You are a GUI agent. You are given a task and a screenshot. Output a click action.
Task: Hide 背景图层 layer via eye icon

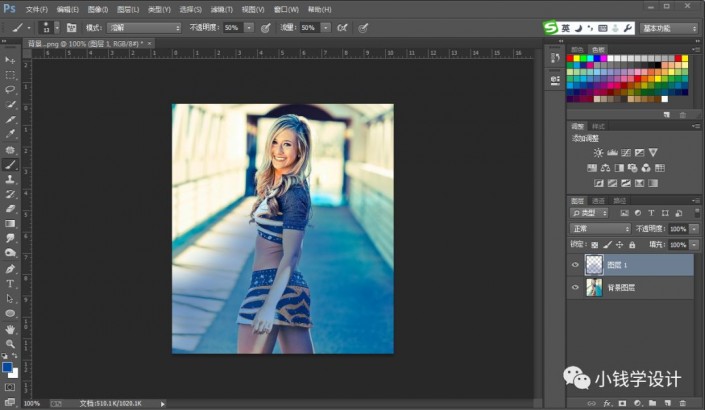575,287
